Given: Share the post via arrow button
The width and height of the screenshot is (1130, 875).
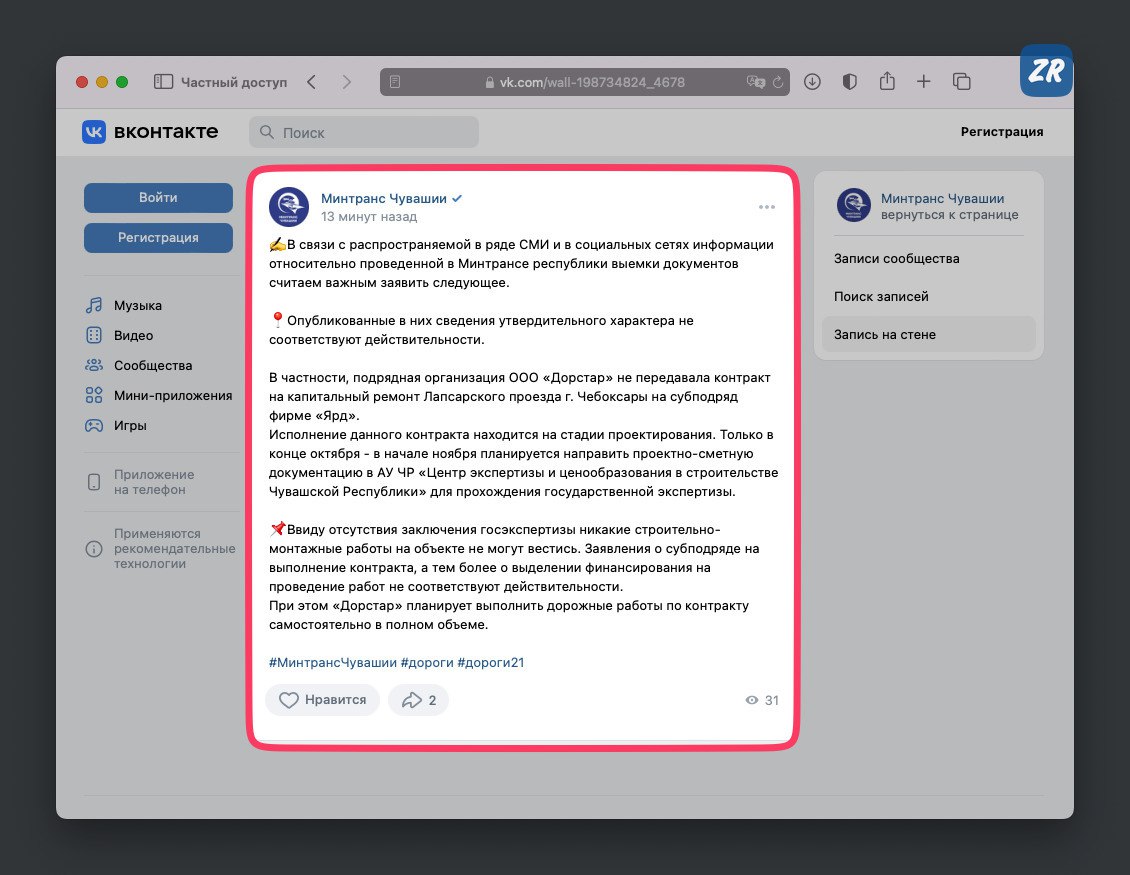Looking at the screenshot, I should click(x=418, y=700).
